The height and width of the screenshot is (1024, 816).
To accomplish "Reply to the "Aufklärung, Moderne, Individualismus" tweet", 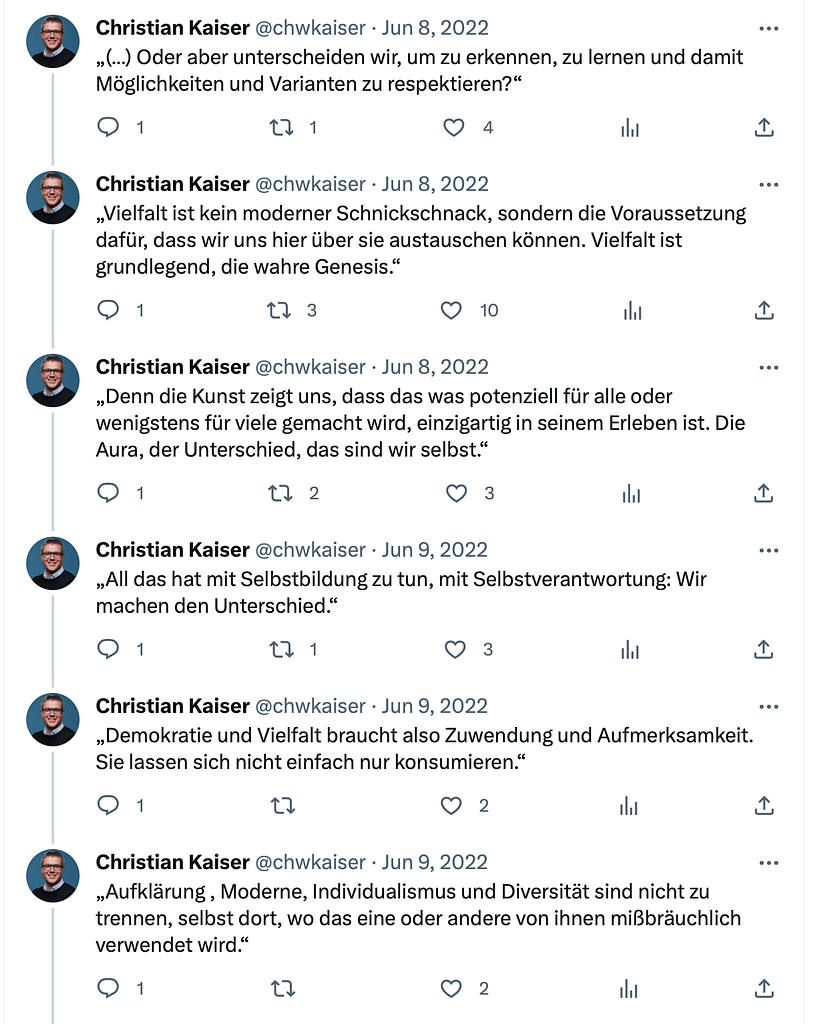I will (108, 989).
